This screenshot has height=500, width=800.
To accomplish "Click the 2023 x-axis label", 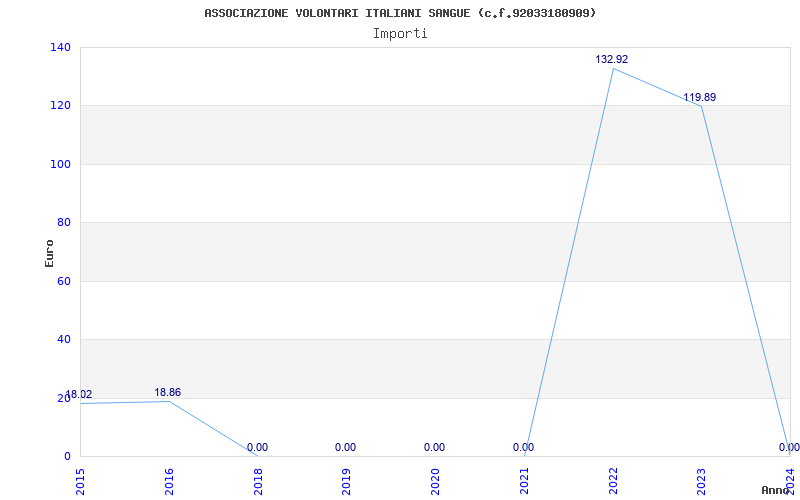I will 702,482.
